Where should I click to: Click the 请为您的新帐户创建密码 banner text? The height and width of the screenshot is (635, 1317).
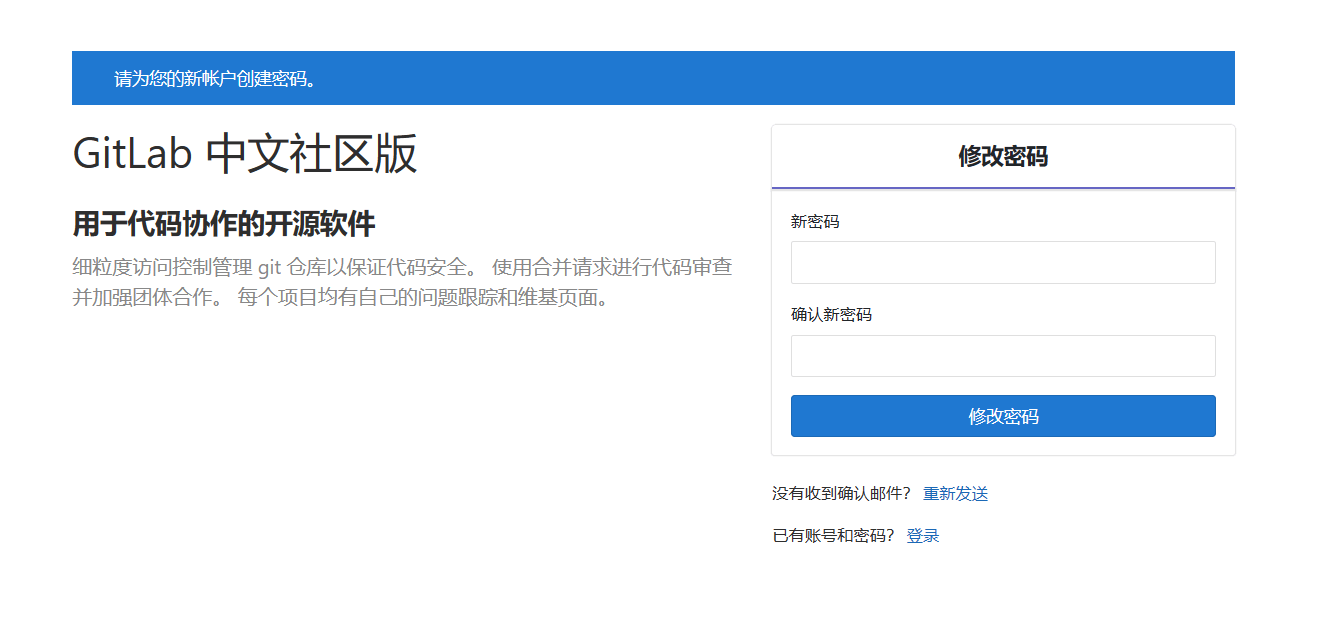tap(216, 79)
